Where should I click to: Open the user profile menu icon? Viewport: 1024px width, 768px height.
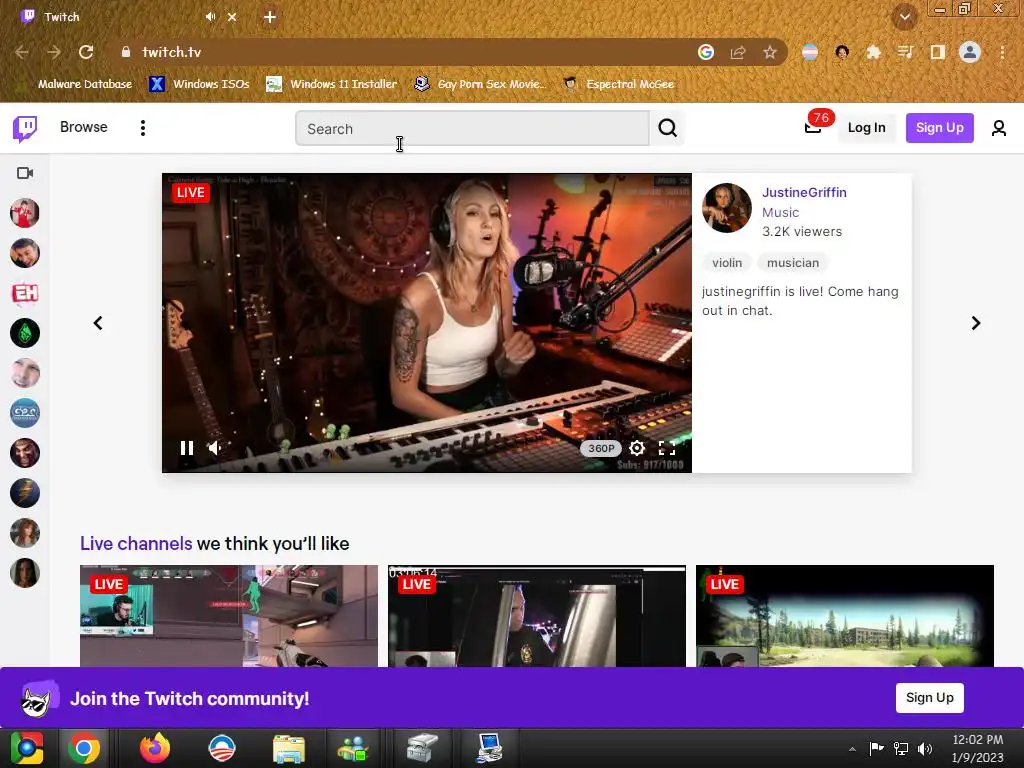(x=999, y=128)
